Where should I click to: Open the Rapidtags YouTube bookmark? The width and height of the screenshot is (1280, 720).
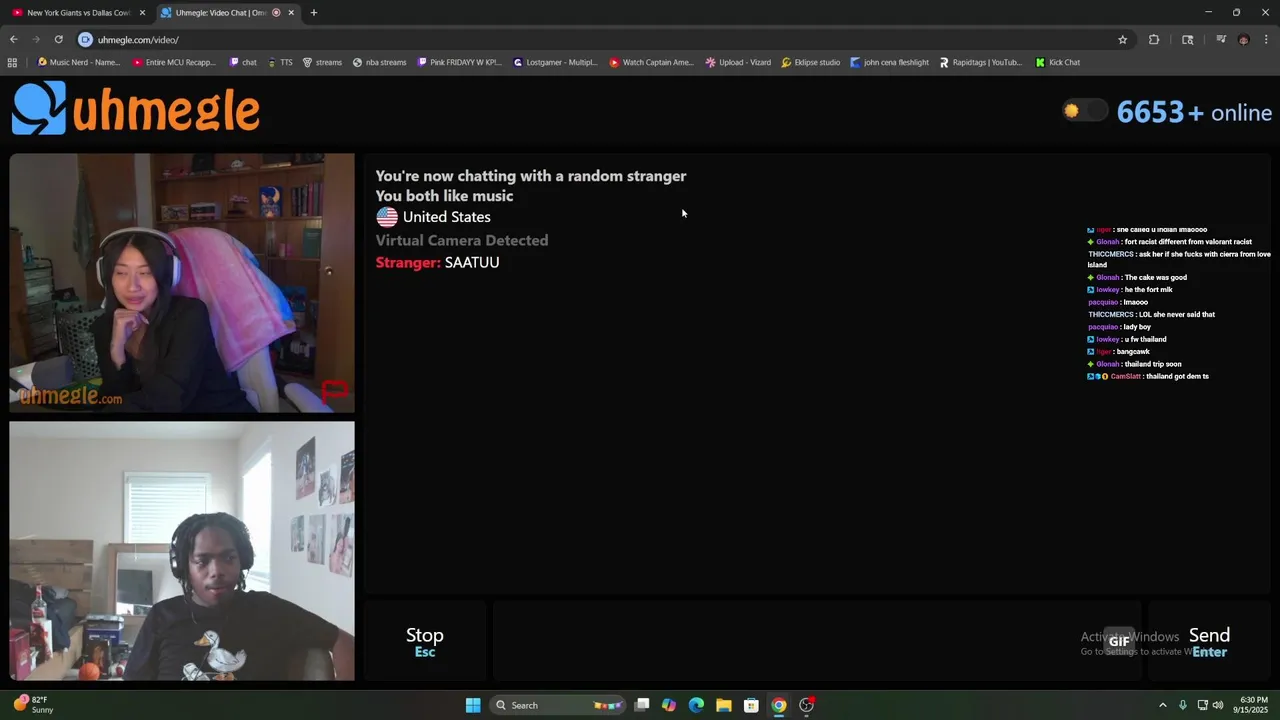[981, 62]
